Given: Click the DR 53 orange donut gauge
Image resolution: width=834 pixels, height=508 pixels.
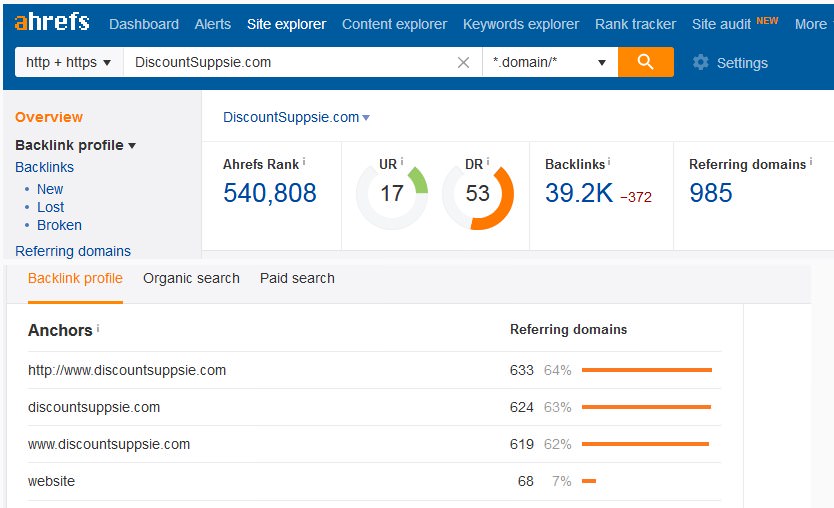Looking at the screenshot, I should click(478, 193).
